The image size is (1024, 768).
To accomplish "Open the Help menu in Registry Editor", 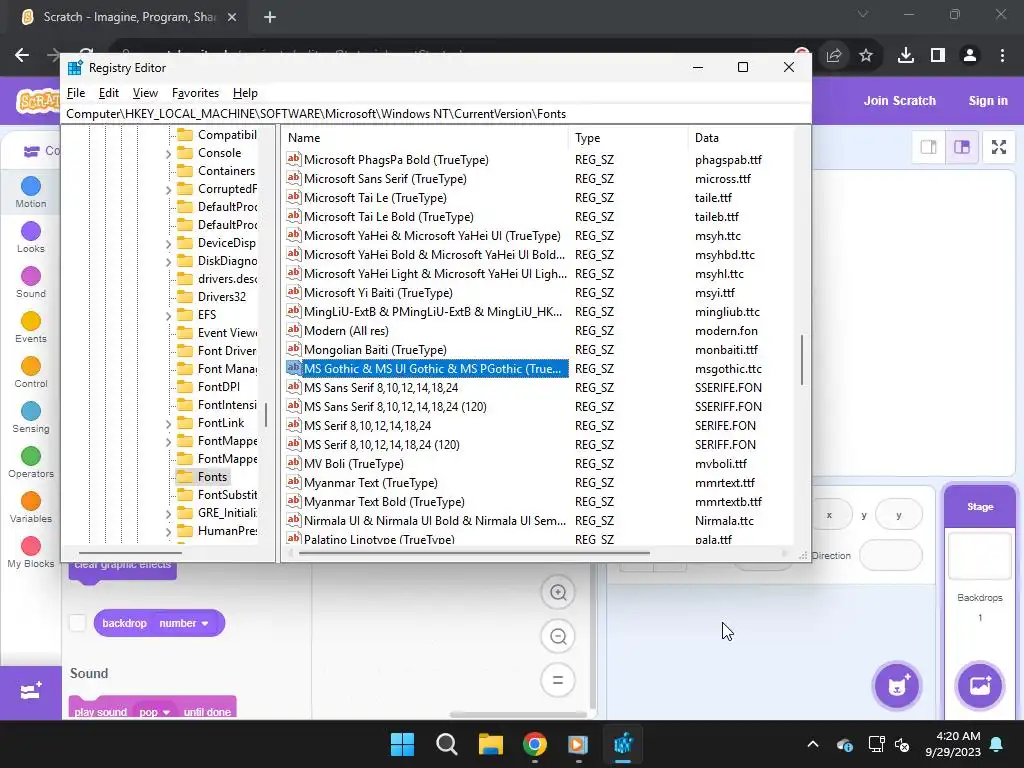I will coord(245,93).
